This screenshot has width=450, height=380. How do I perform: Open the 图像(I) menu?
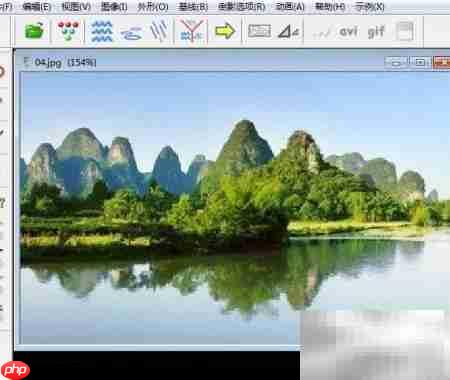pyautogui.click(x=114, y=7)
